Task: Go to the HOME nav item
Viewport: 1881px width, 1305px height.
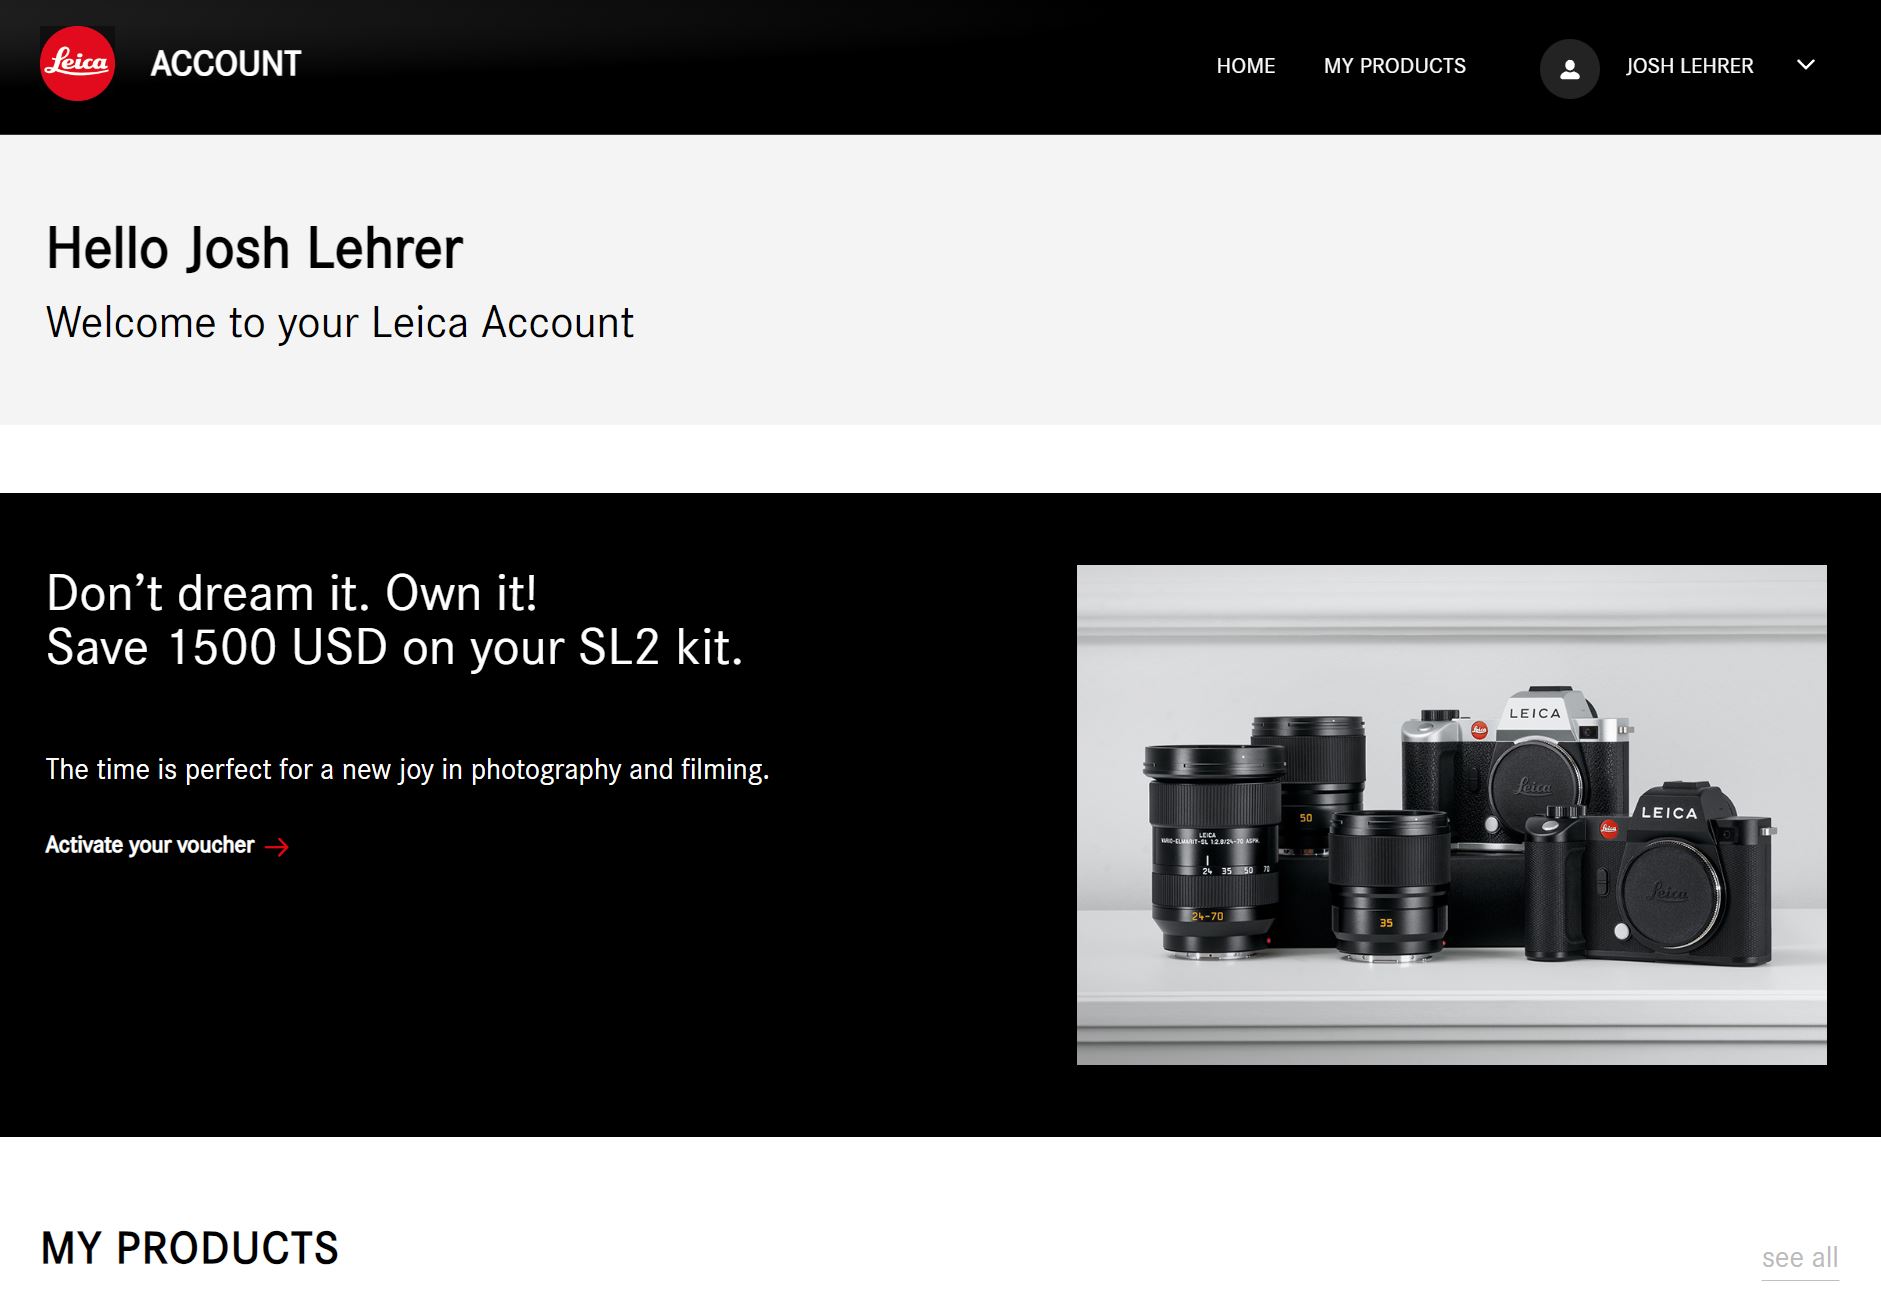Action: point(1245,66)
